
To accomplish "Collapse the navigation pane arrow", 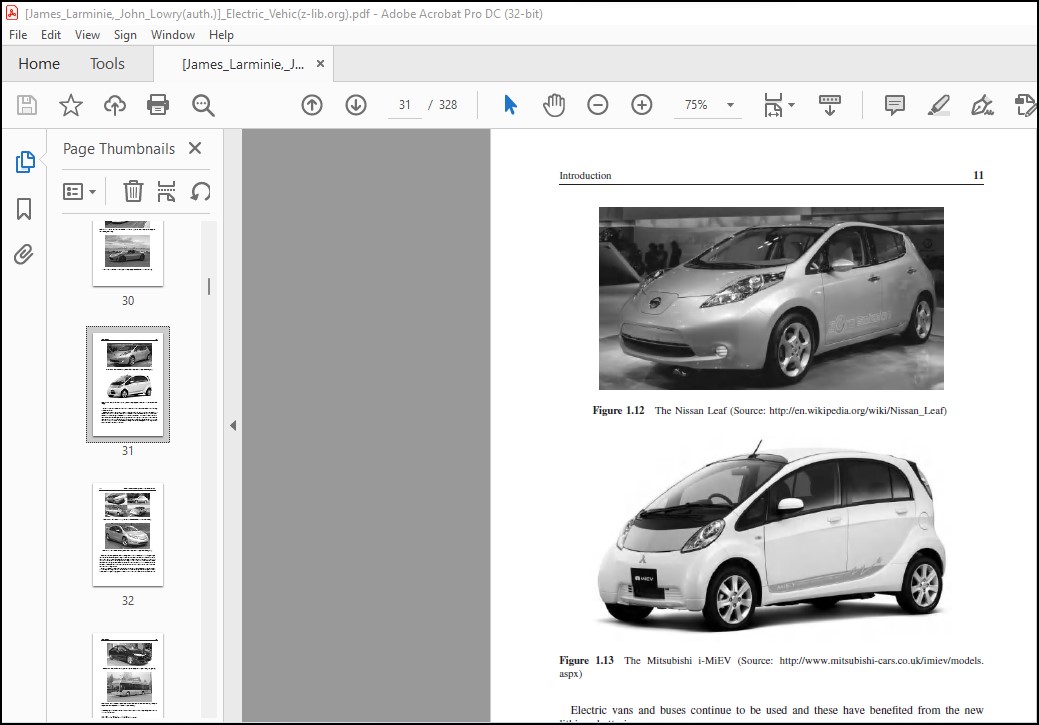I will click(233, 425).
